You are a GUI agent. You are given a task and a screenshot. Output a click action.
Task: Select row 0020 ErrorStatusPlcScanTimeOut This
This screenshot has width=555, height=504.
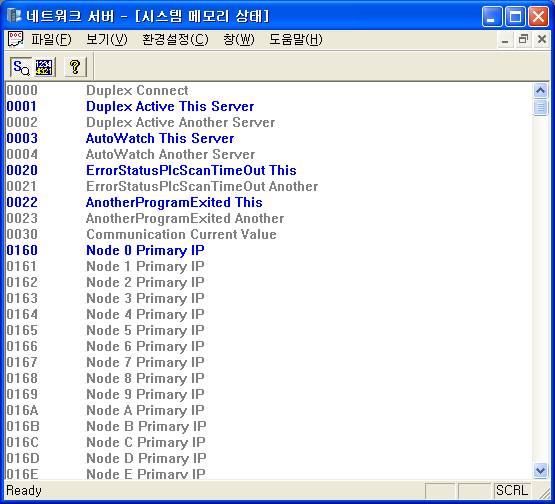[x=269, y=170]
